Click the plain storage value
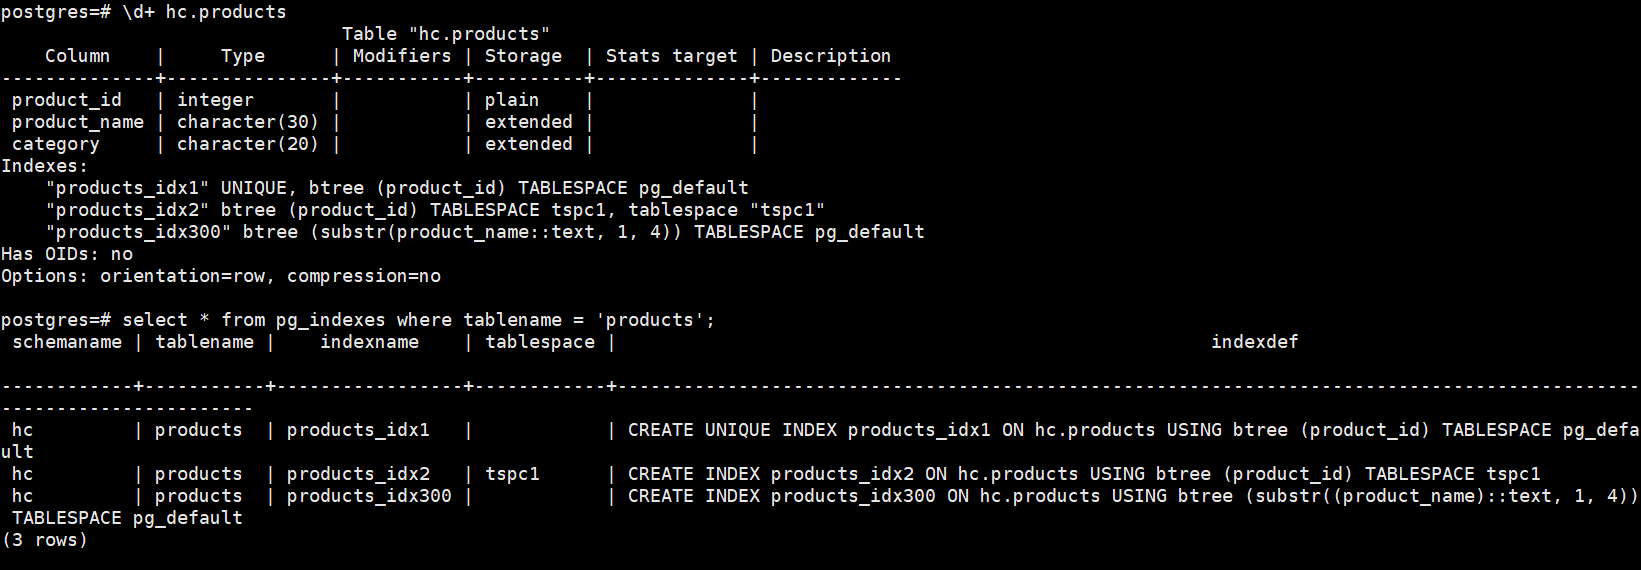This screenshot has width=1641, height=570. pyautogui.click(x=511, y=100)
